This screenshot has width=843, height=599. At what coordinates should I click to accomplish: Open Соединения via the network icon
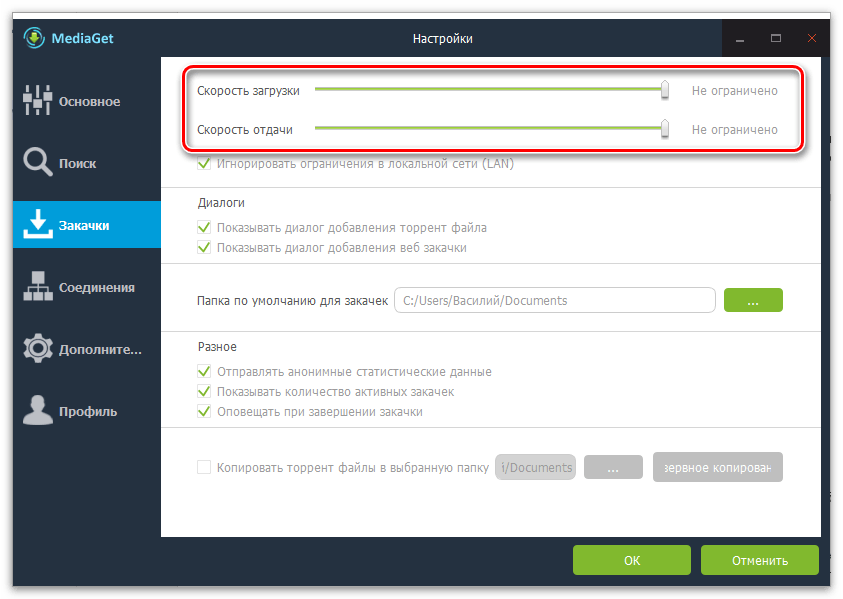[38, 286]
